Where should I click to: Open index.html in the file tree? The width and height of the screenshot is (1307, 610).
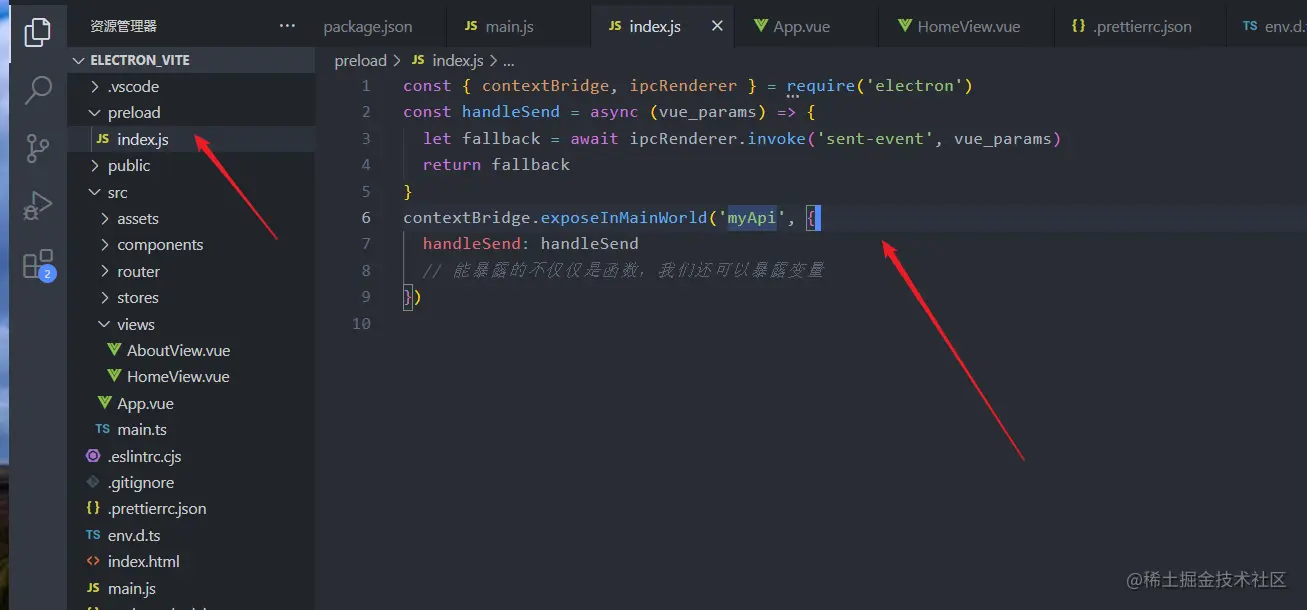click(x=191, y=562)
